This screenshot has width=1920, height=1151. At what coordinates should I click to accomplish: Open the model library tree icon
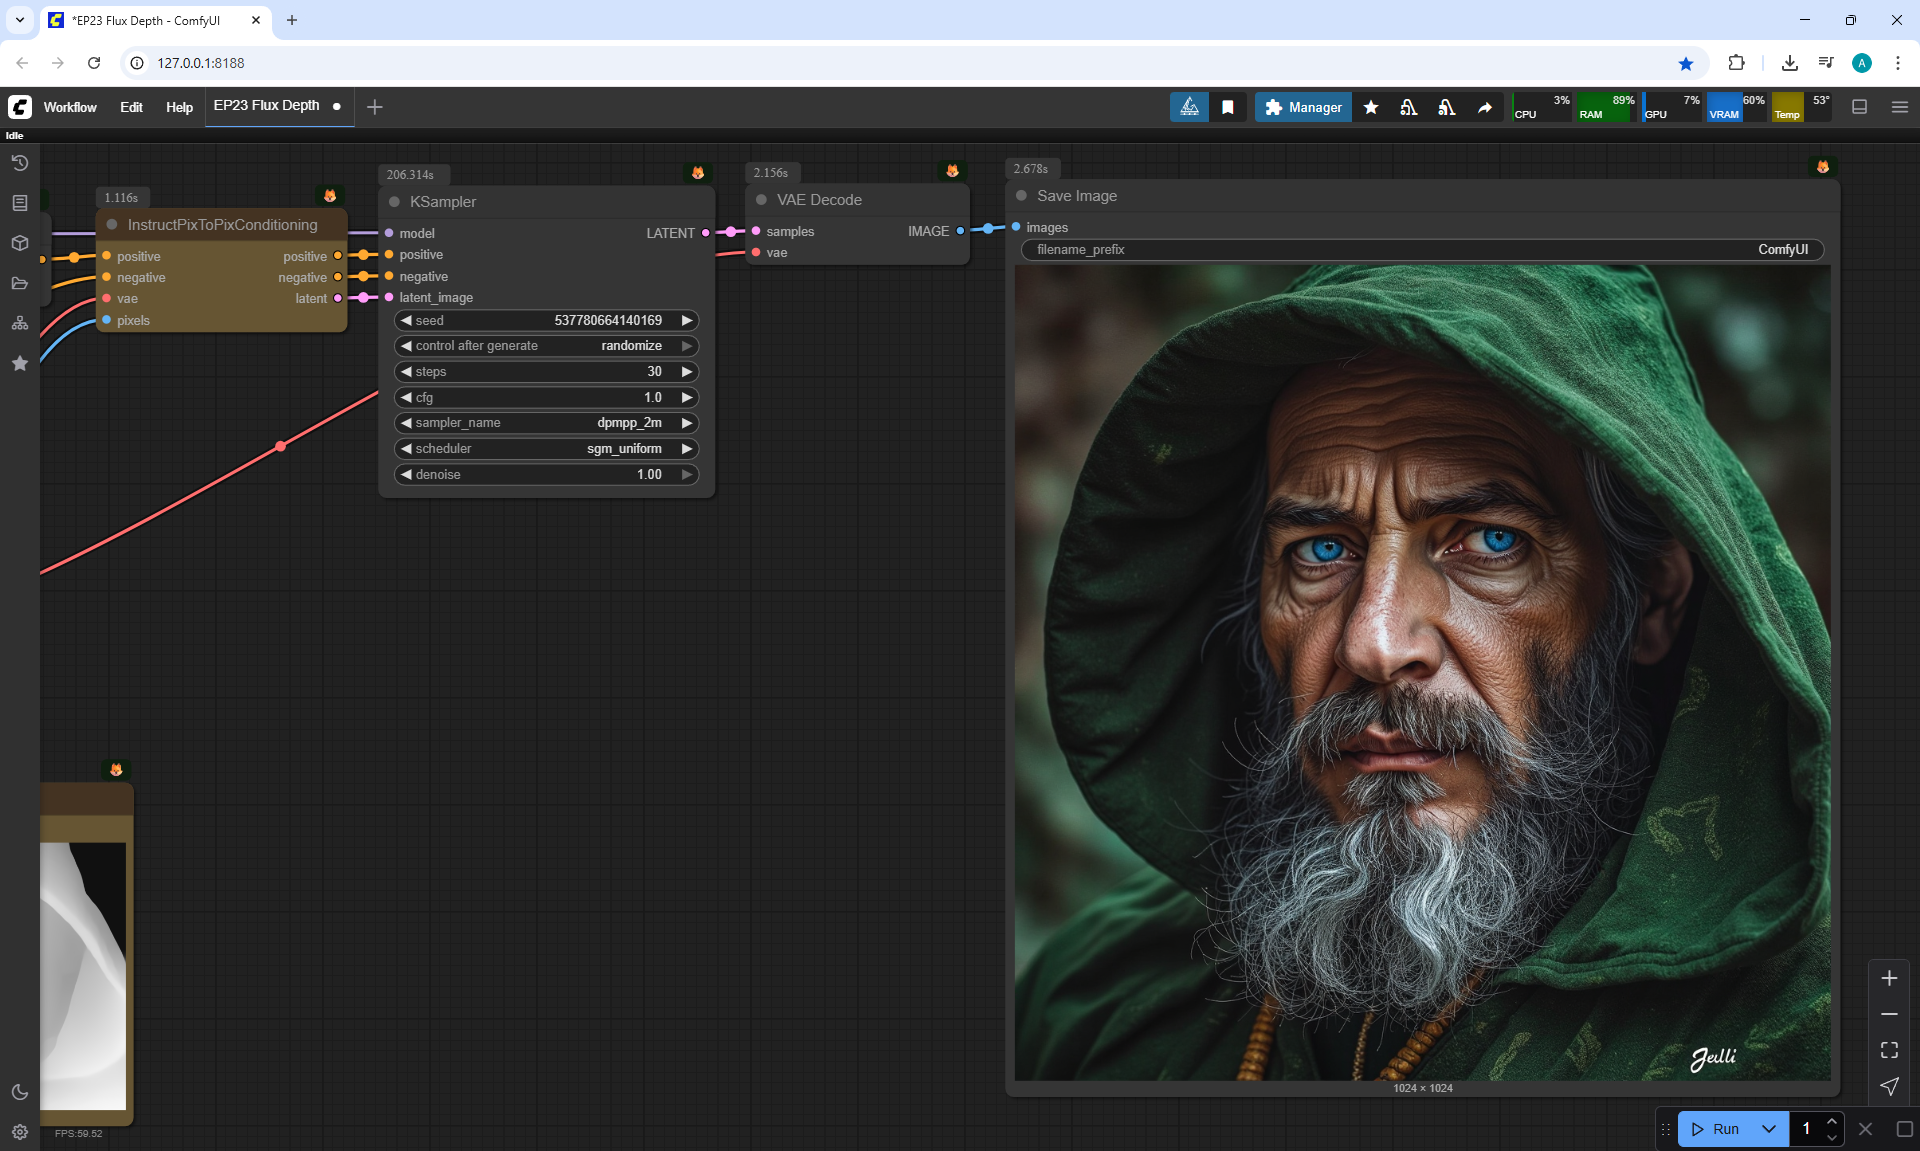(x=19, y=323)
